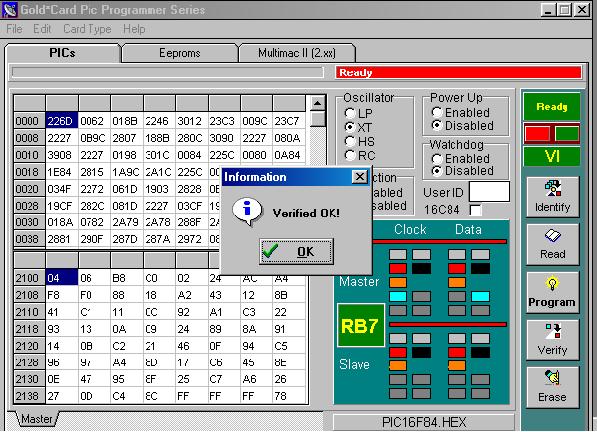Select the PICs tab

(62, 53)
